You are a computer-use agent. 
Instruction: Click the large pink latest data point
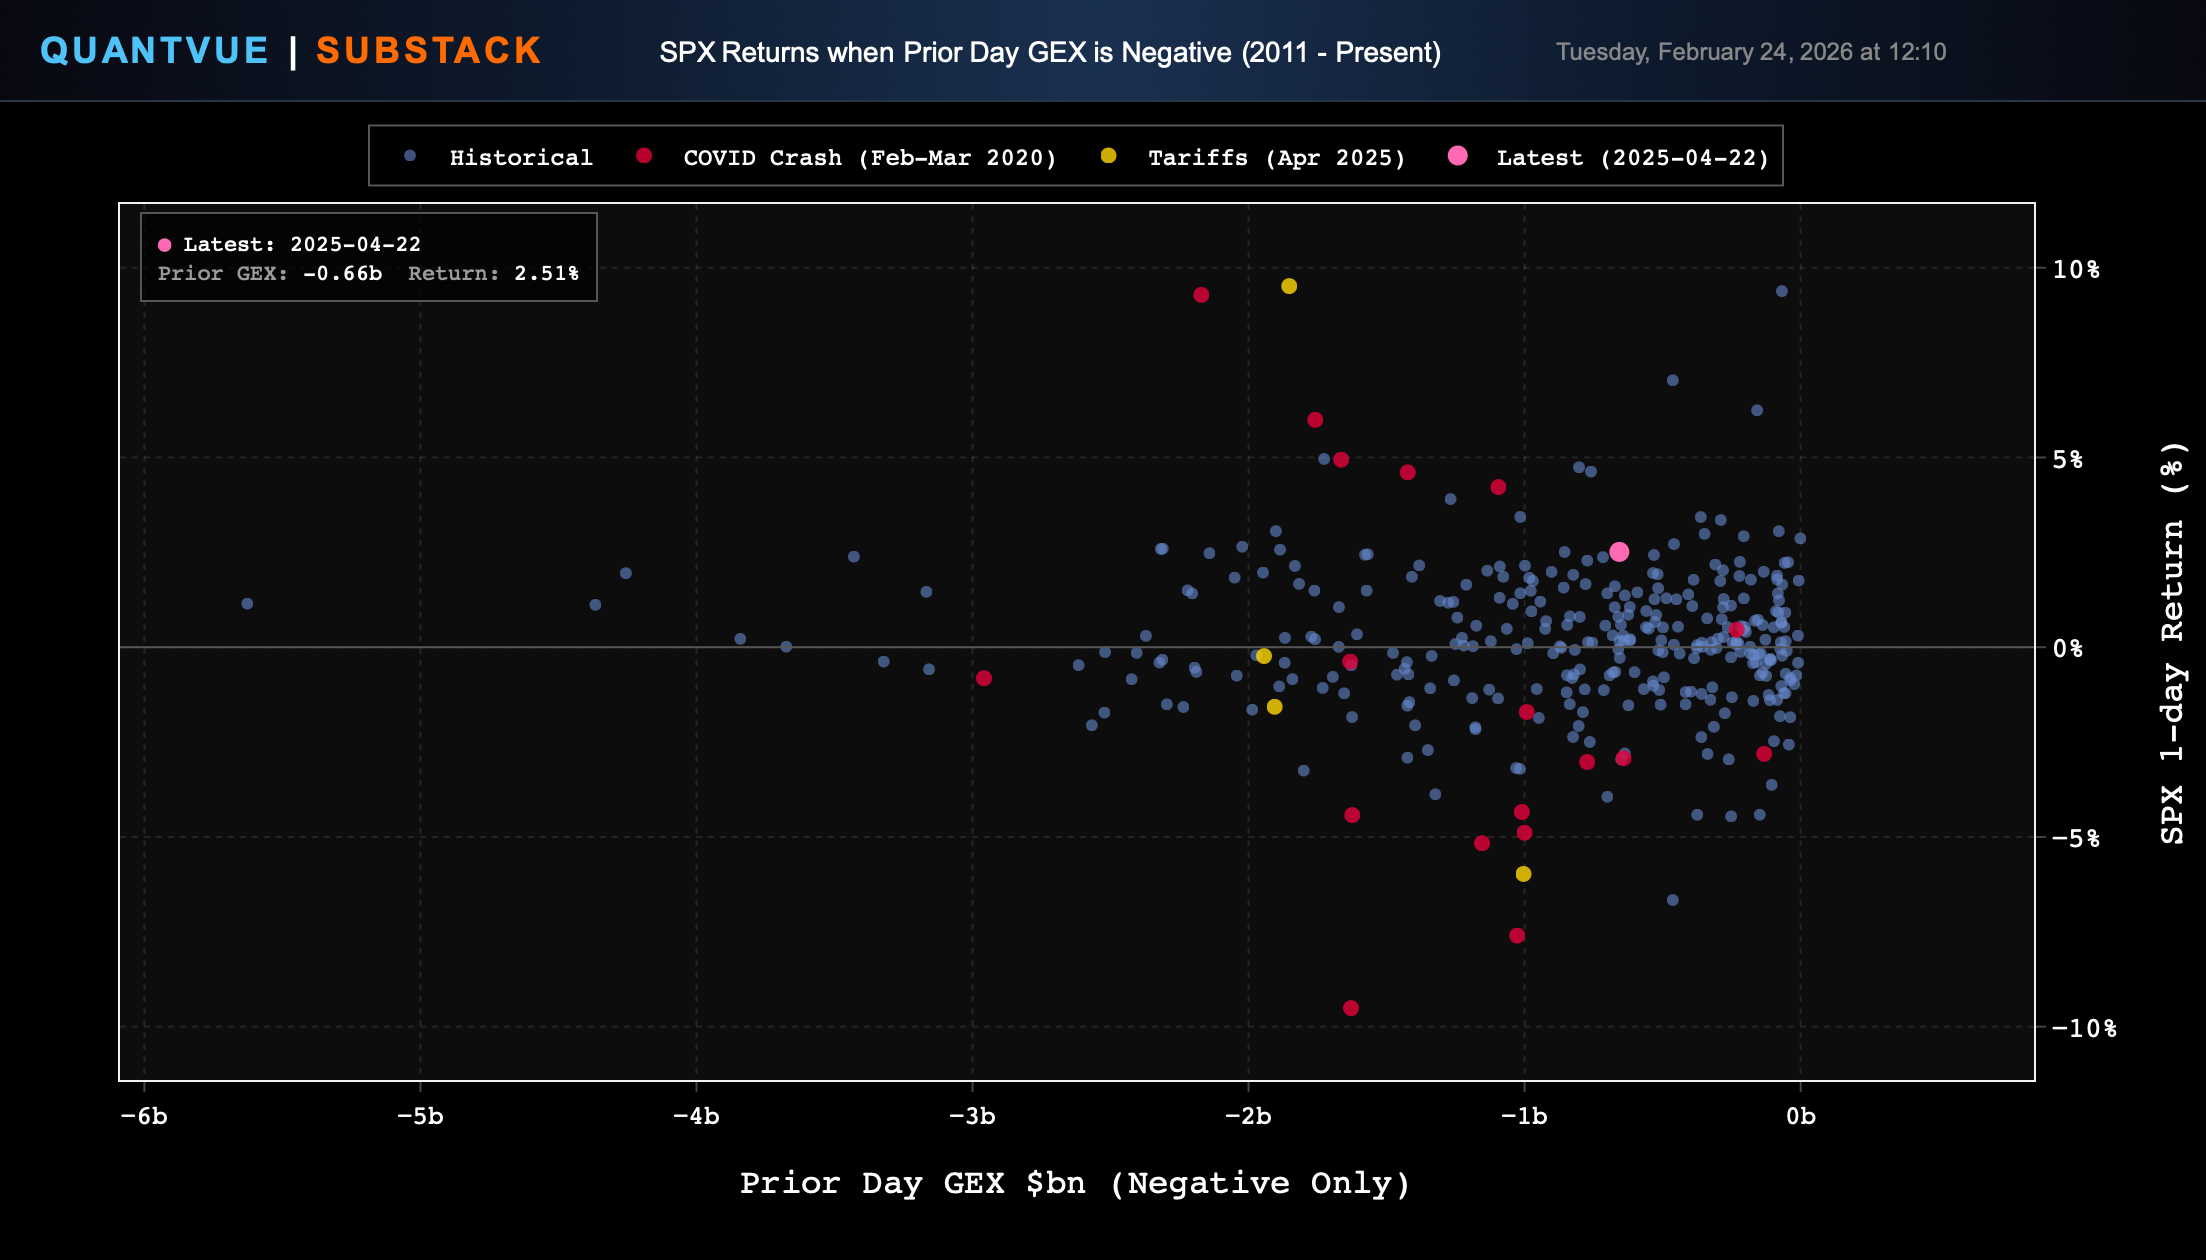(1619, 552)
